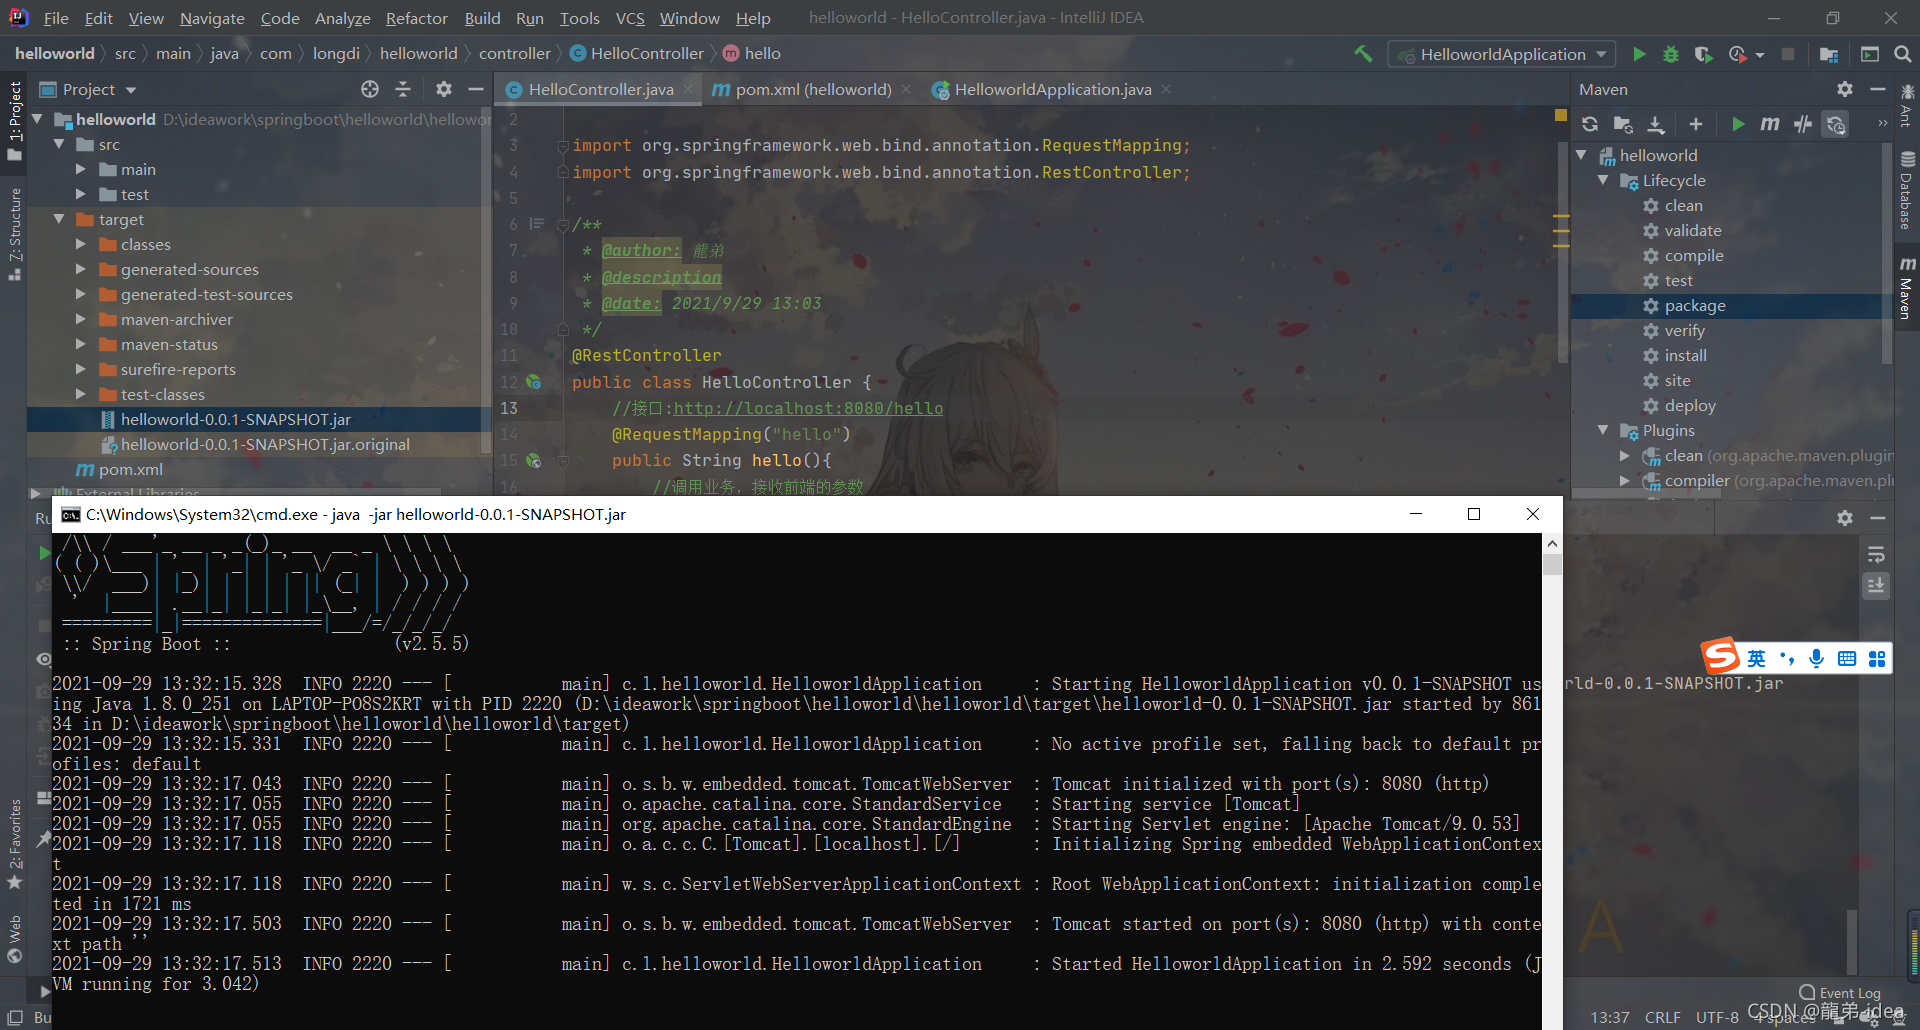Screen dimensions: 1920x1030
Task: Toggle Skip Tests mode in Maven toolbar
Action: tap(1836, 124)
